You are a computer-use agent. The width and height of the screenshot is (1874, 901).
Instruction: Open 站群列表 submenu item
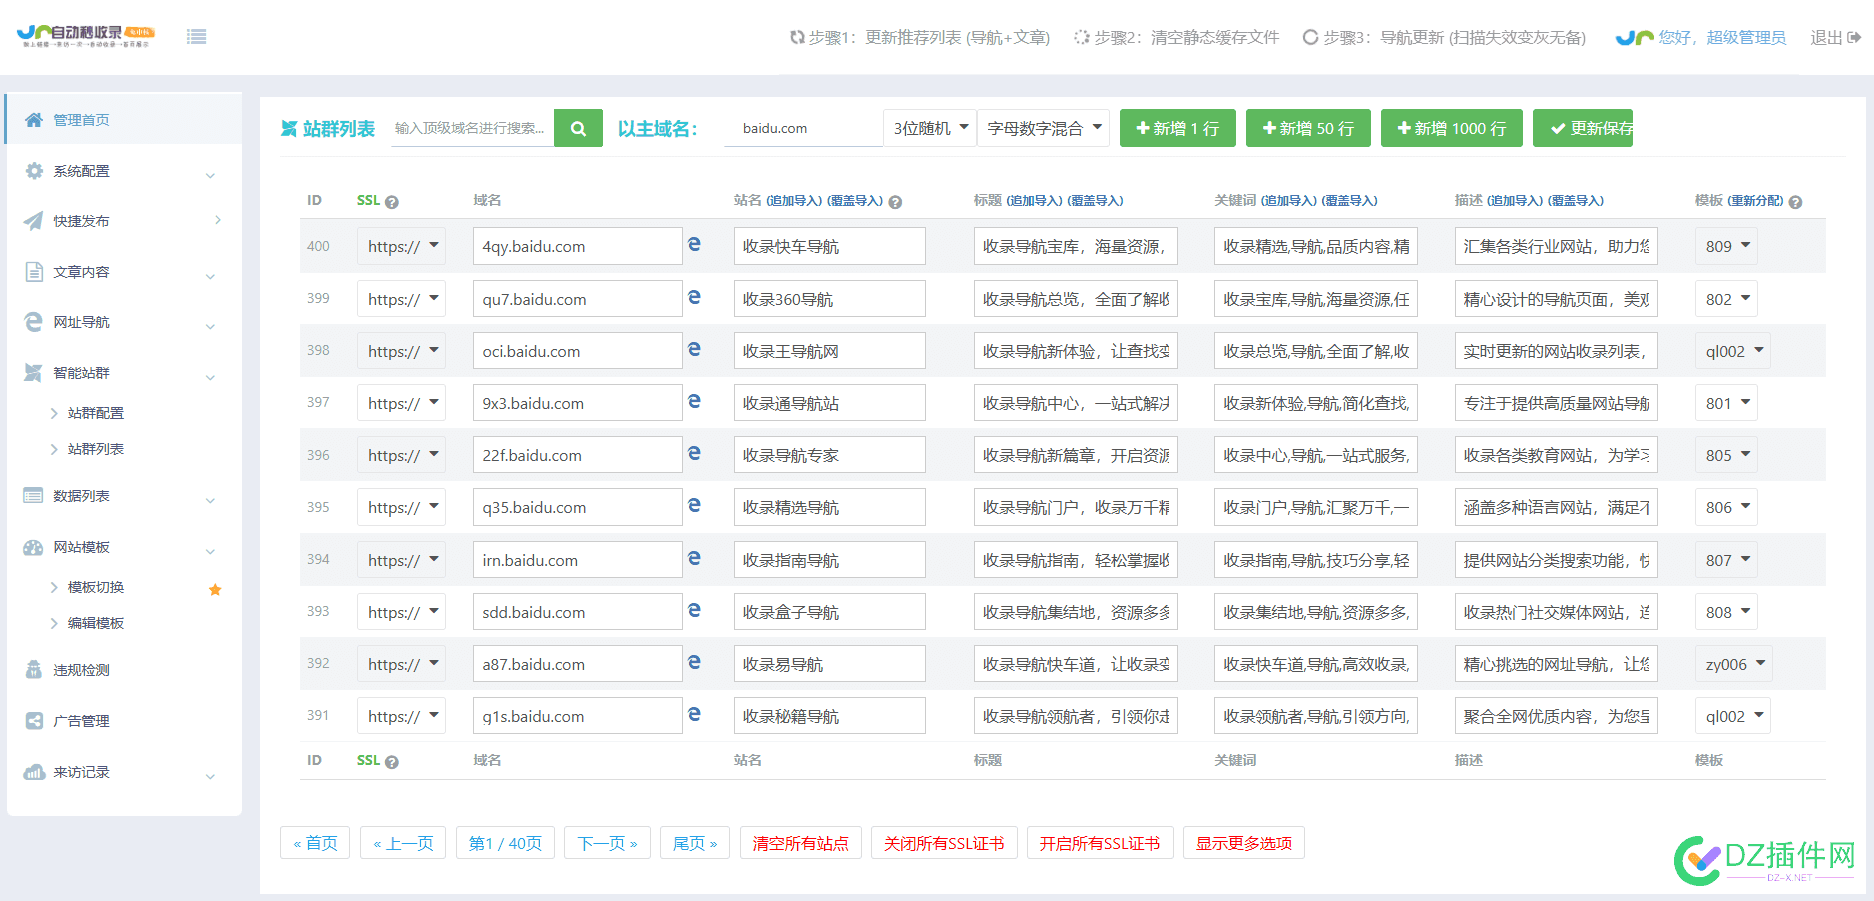(96, 449)
